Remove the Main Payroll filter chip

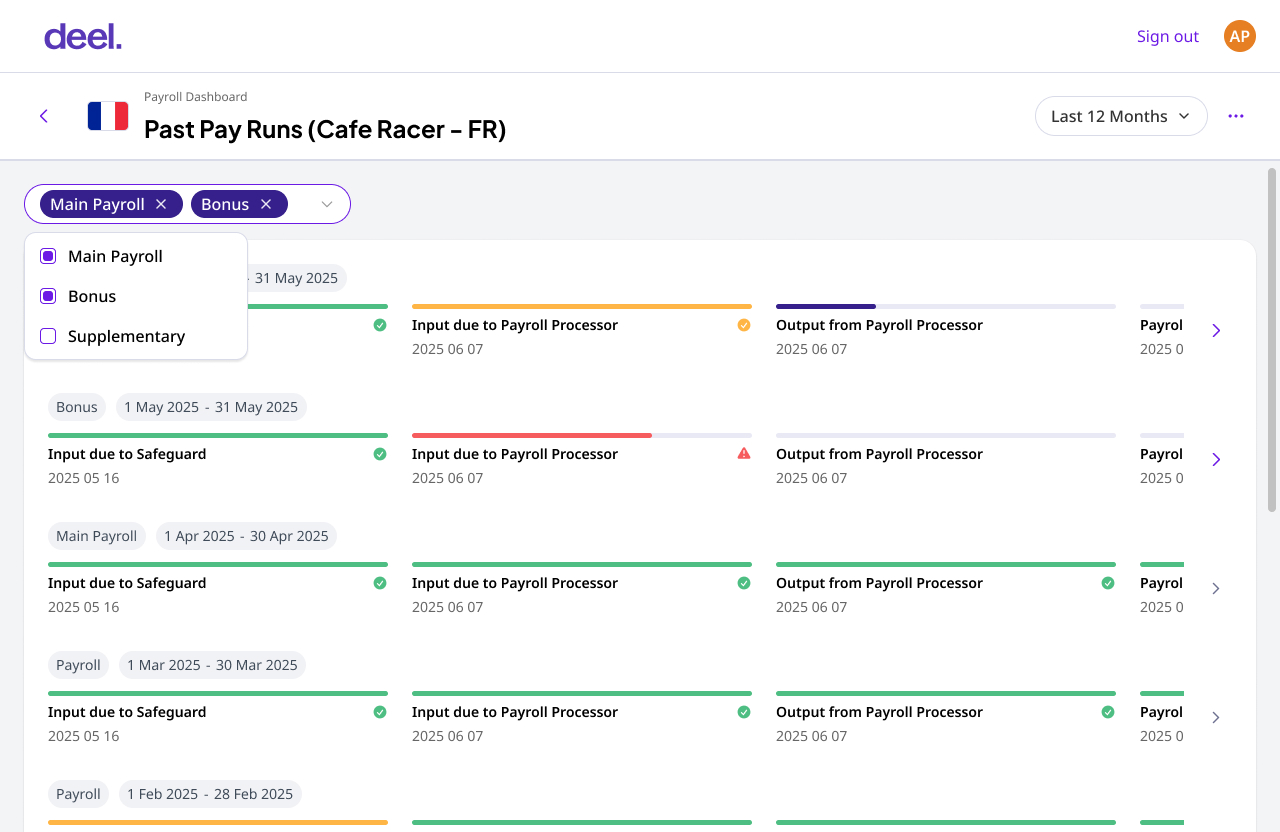click(161, 204)
